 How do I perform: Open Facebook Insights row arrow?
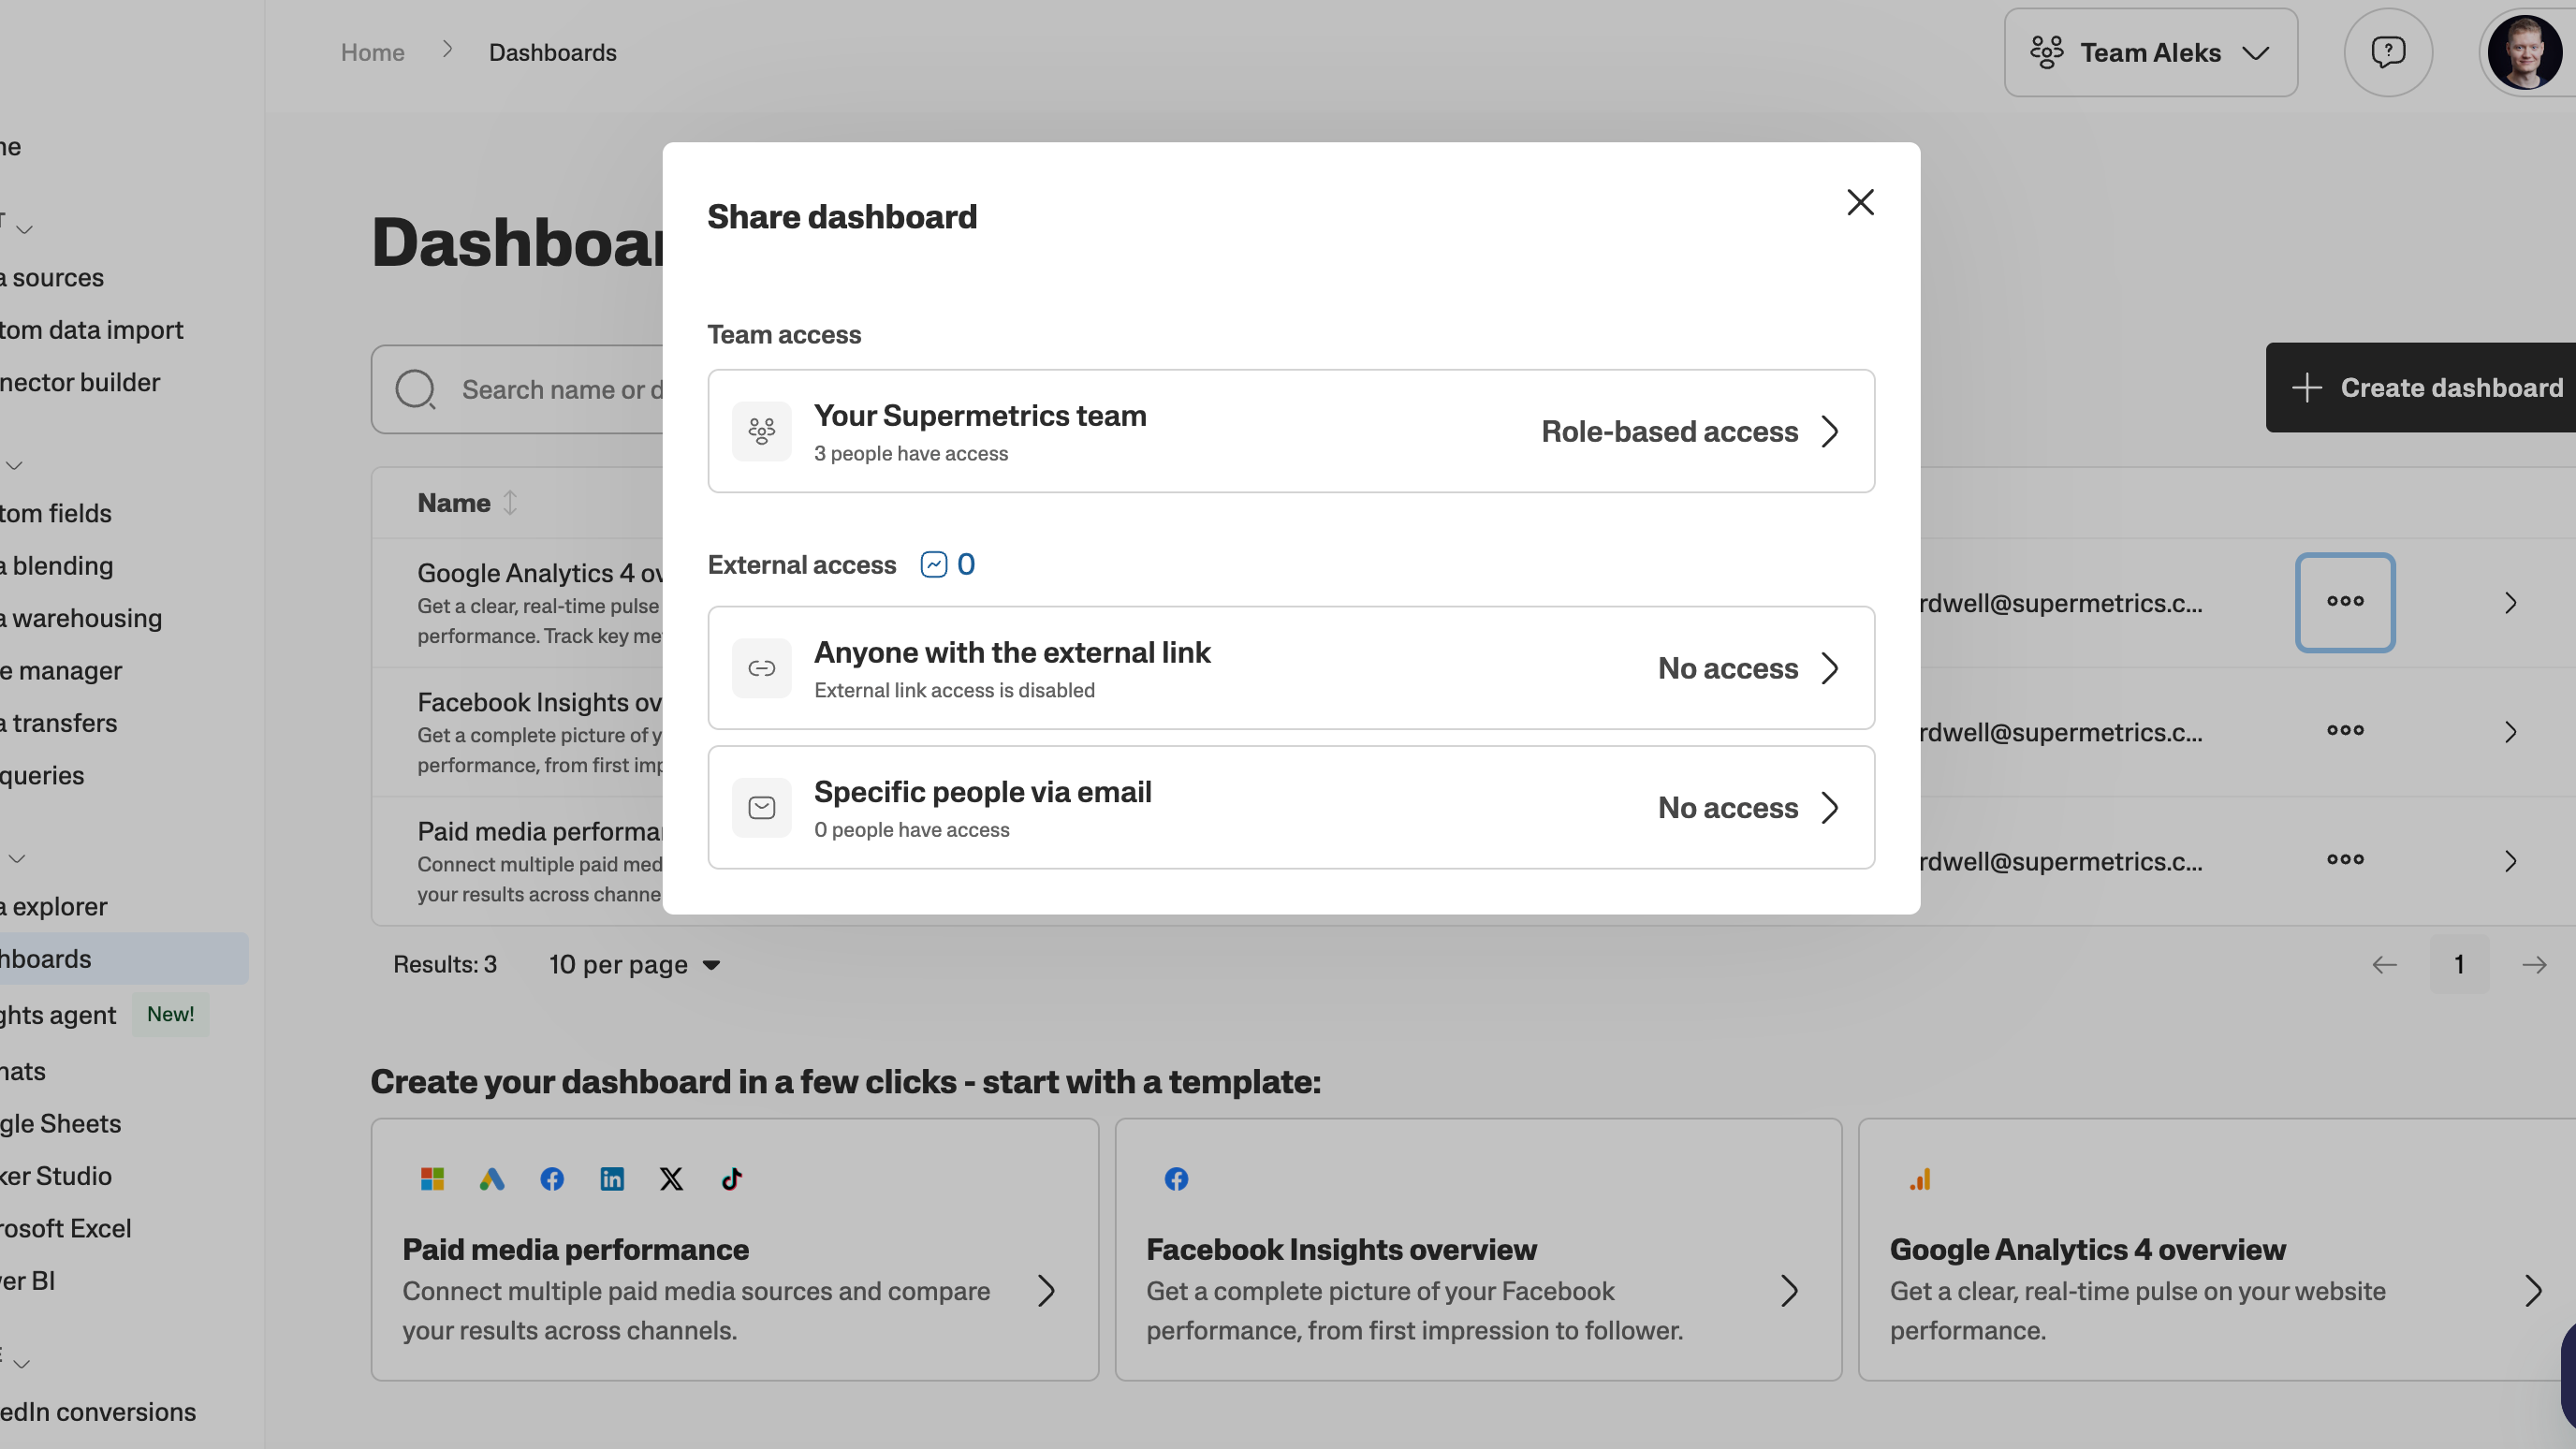[x=2510, y=732]
